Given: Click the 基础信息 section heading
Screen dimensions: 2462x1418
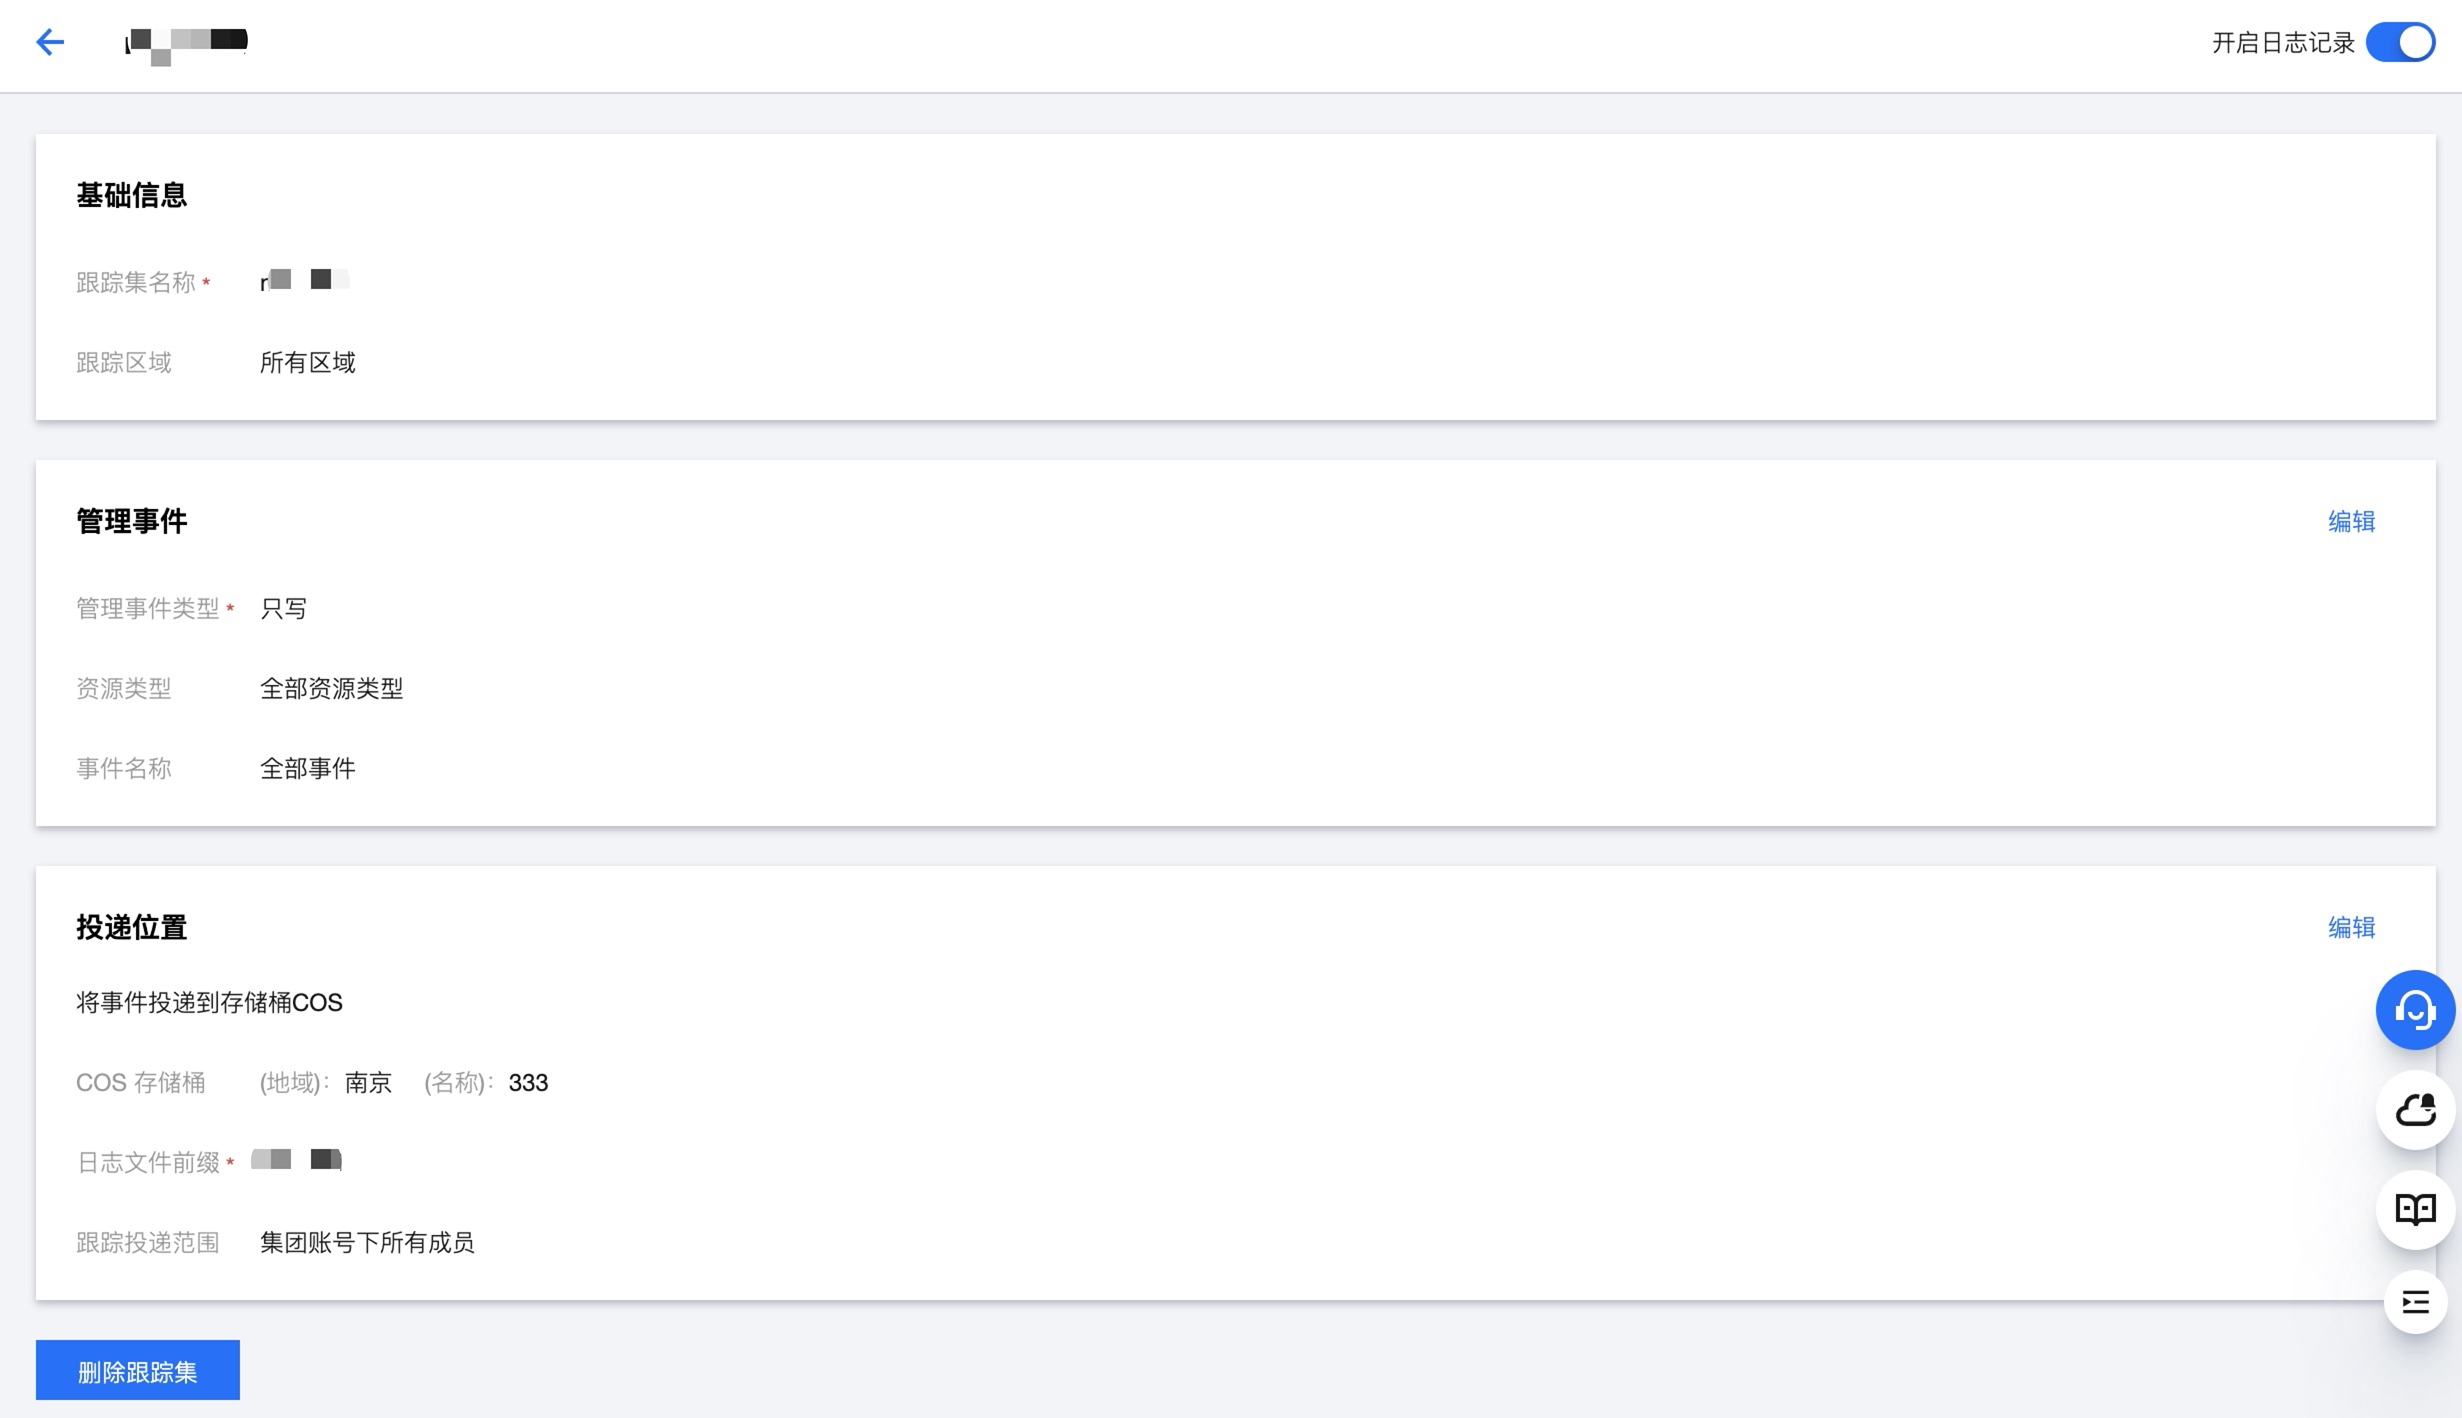Looking at the screenshot, I should coord(131,195).
